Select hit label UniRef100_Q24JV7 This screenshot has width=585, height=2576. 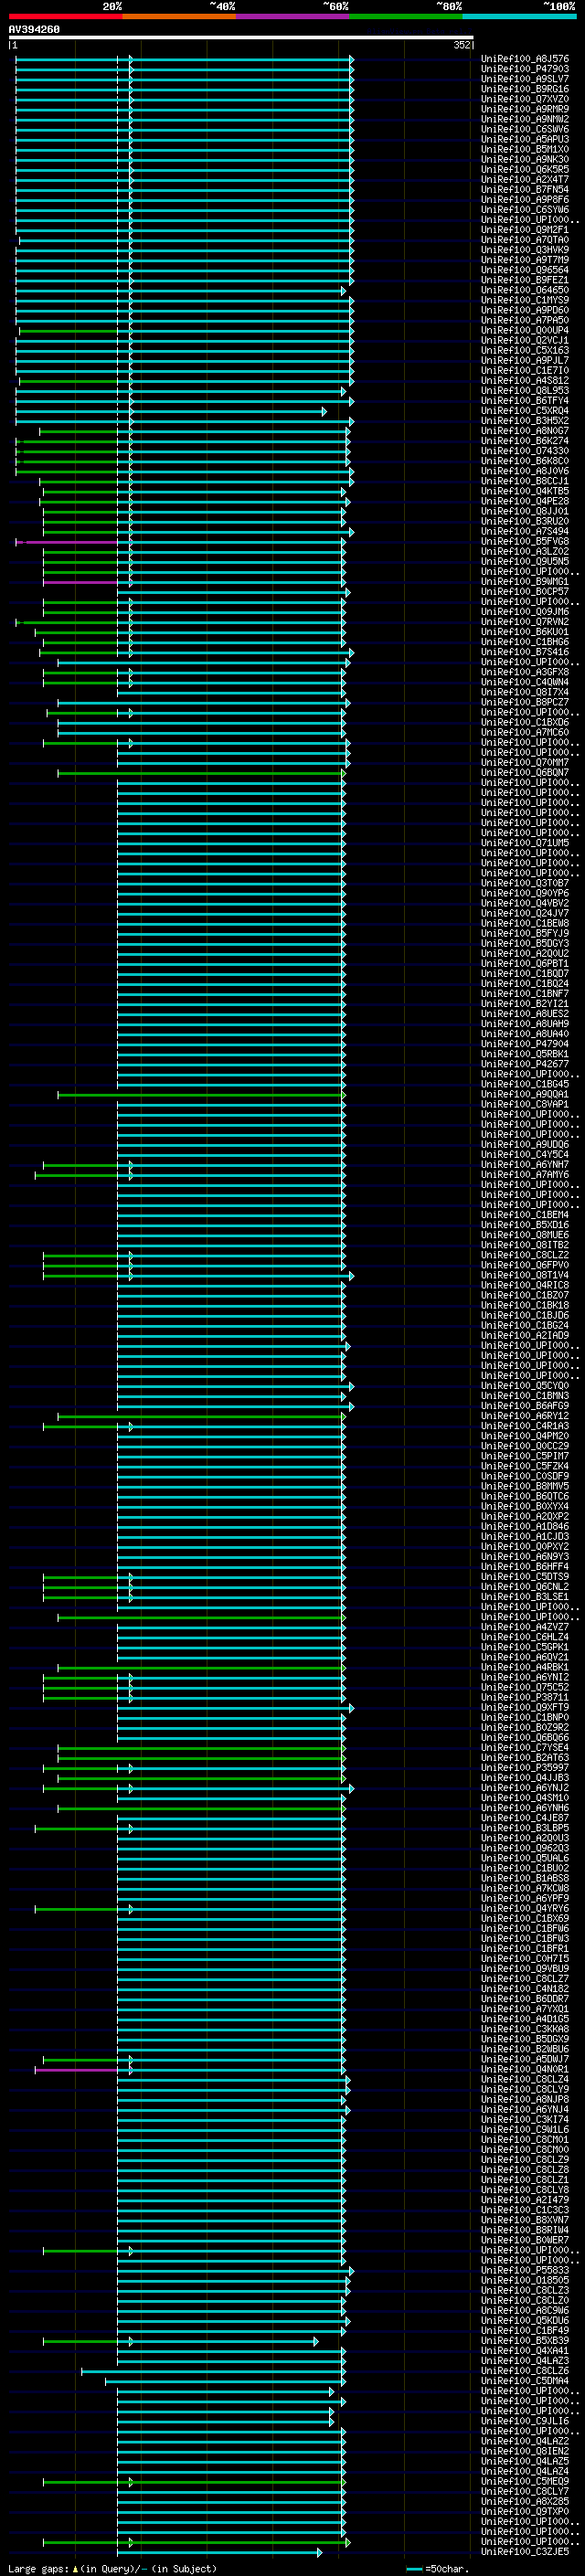click(525, 913)
